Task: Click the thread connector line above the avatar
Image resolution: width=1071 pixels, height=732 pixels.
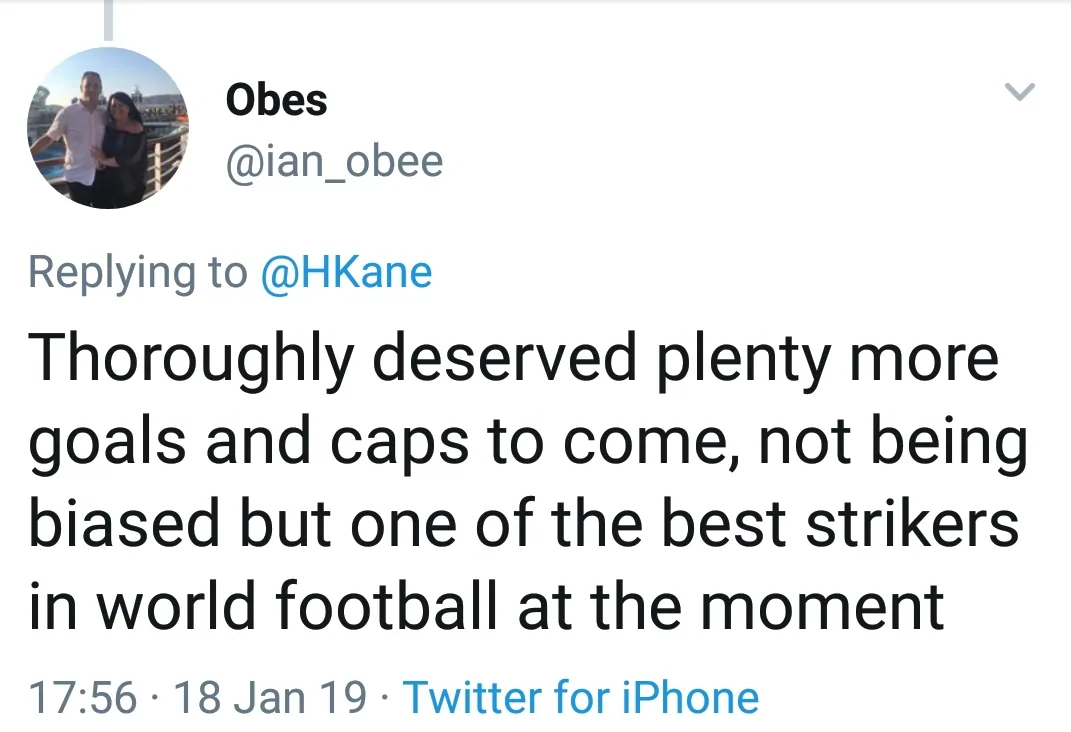Action: click(x=106, y=22)
